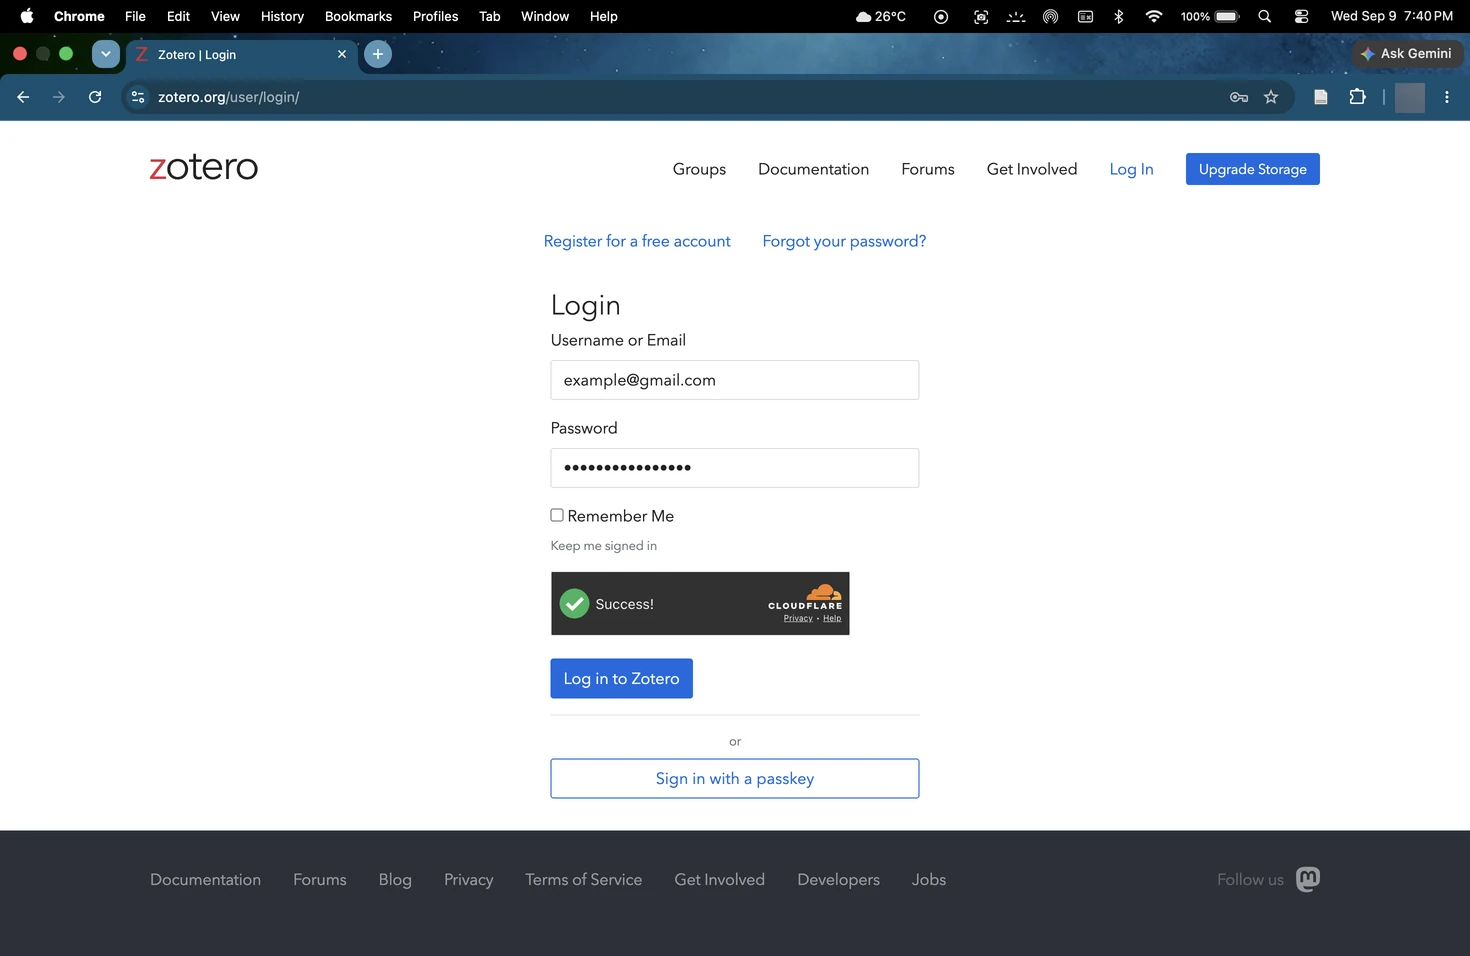The height and width of the screenshot is (956, 1470).
Task: Go back with the browser back arrow
Action: 23,97
